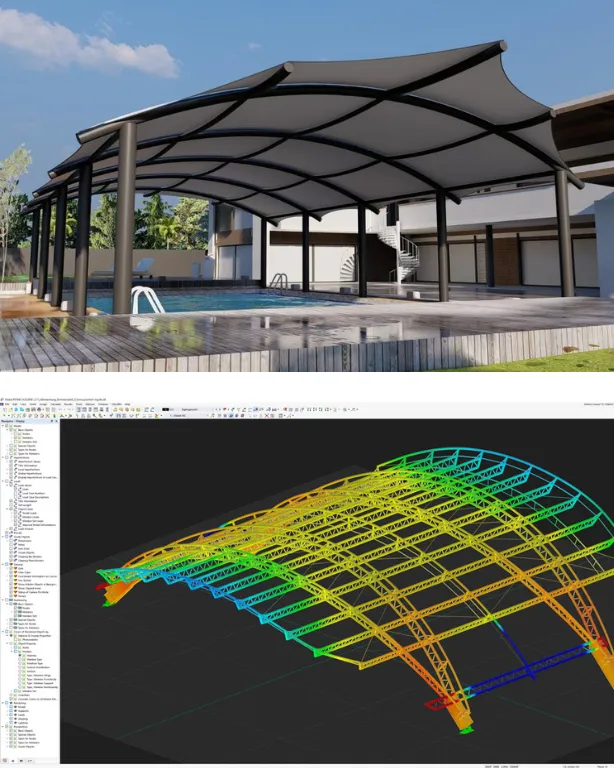Select the Self-weight item in the navigator
The height and width of the screenshot is (768, 614).
(26, 507)
